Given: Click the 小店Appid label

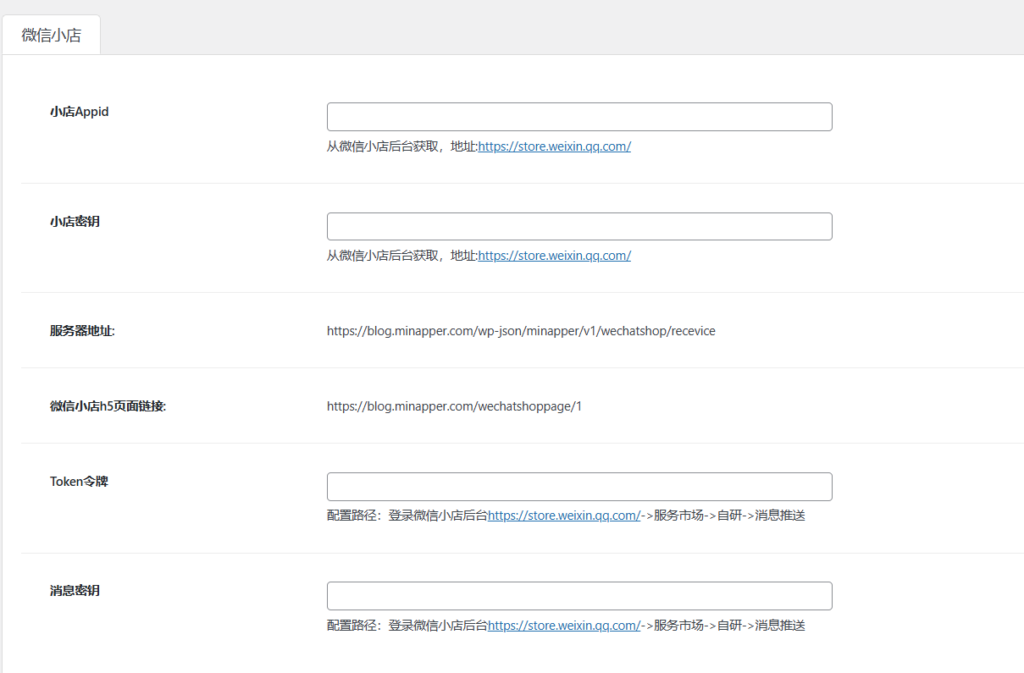Looking at the screenshot, I should (x=79, y=112).
